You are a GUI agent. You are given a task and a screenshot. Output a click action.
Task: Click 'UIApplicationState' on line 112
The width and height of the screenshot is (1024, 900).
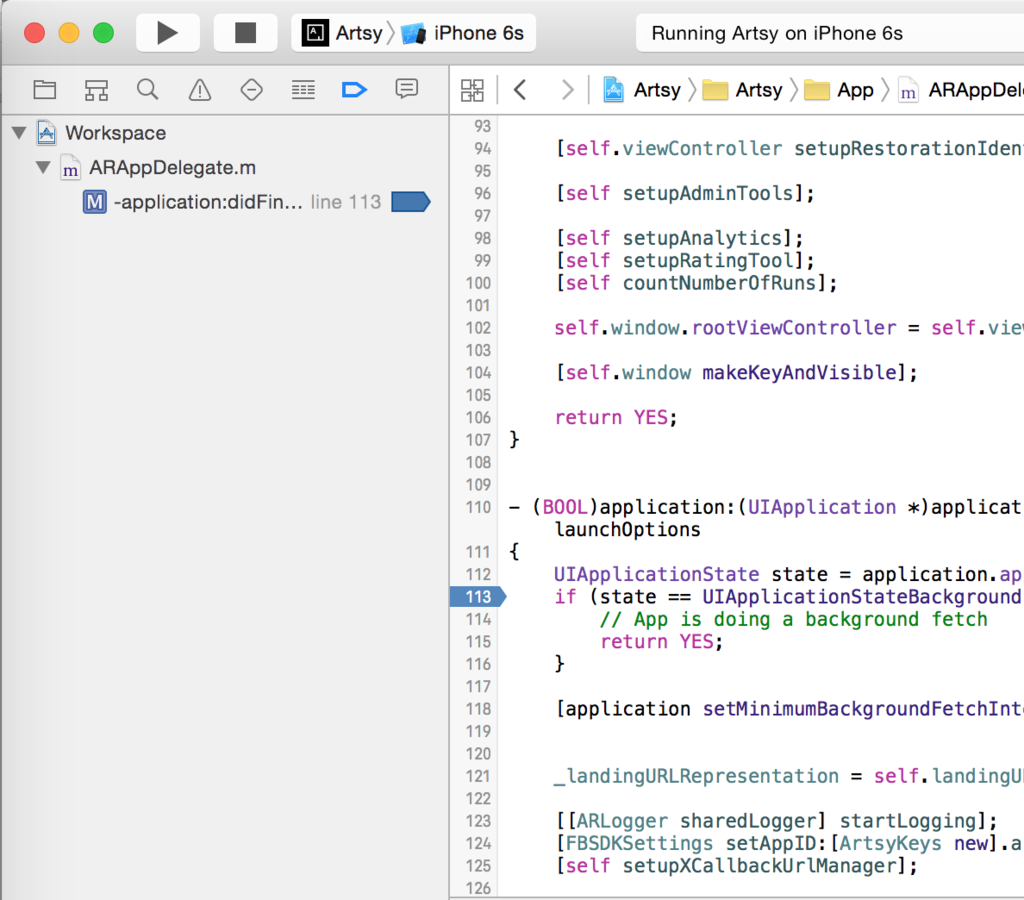pos(656,575)
